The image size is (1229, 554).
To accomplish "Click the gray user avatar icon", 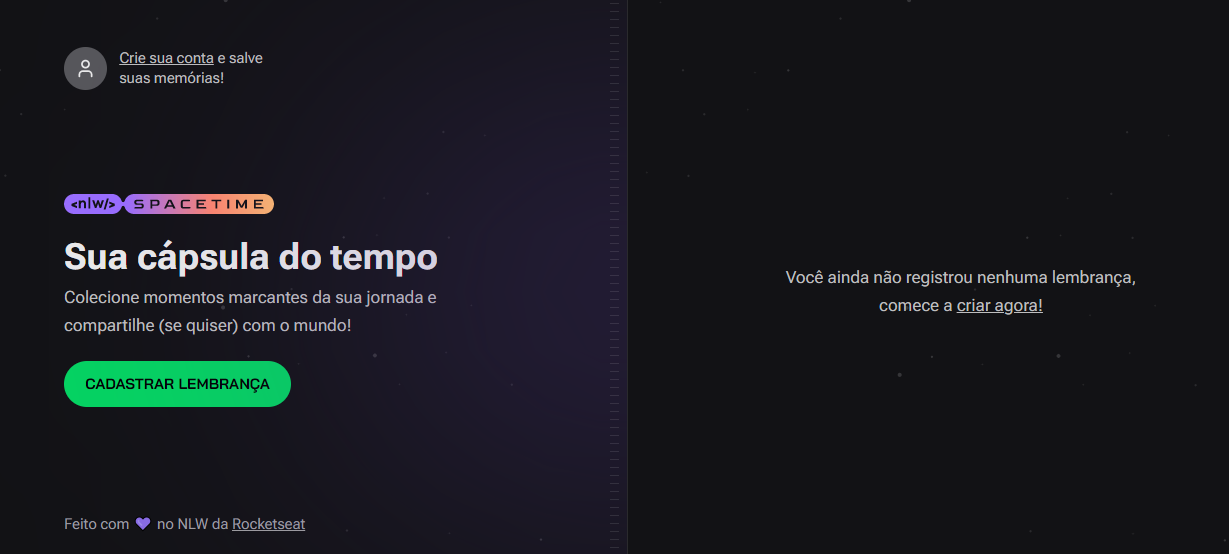I will click(85, 68).
